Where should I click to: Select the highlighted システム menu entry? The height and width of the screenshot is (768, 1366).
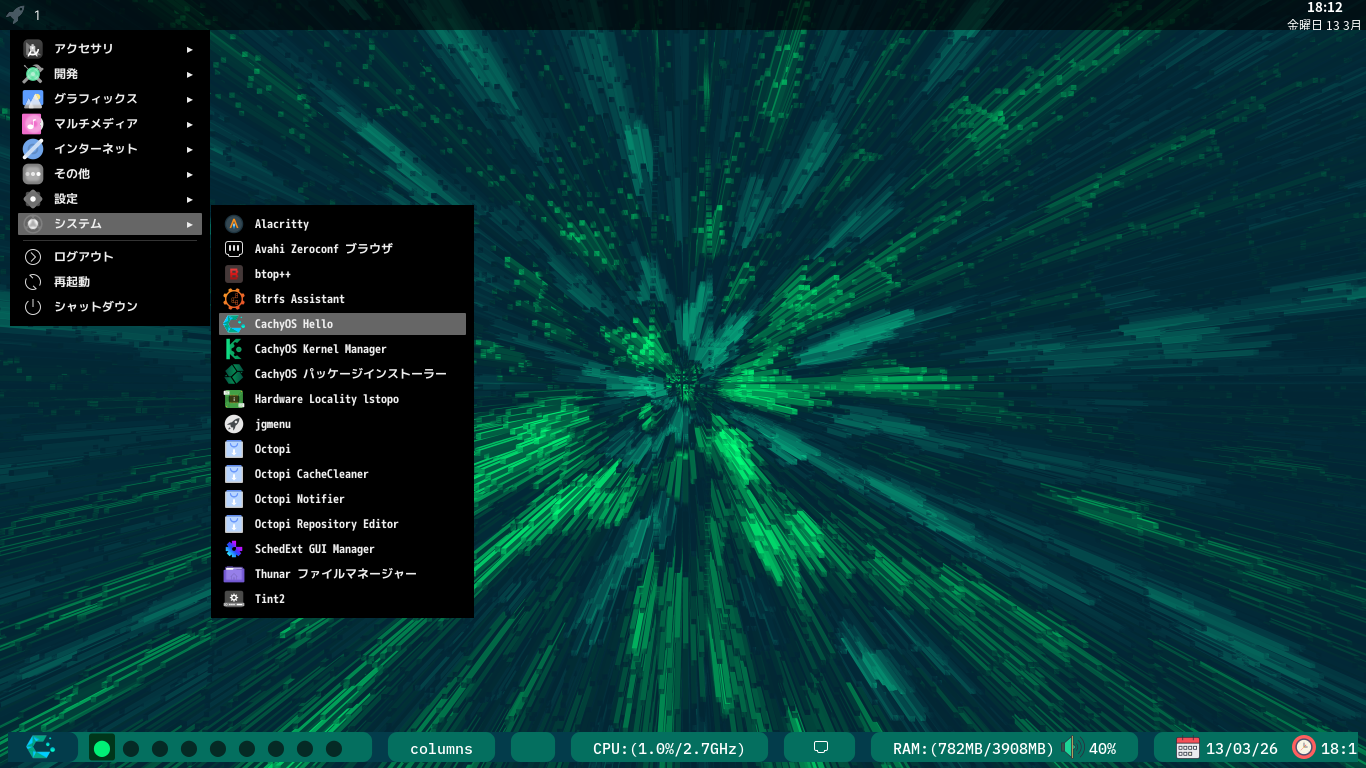pyautogui.click(x=110, y=224)
